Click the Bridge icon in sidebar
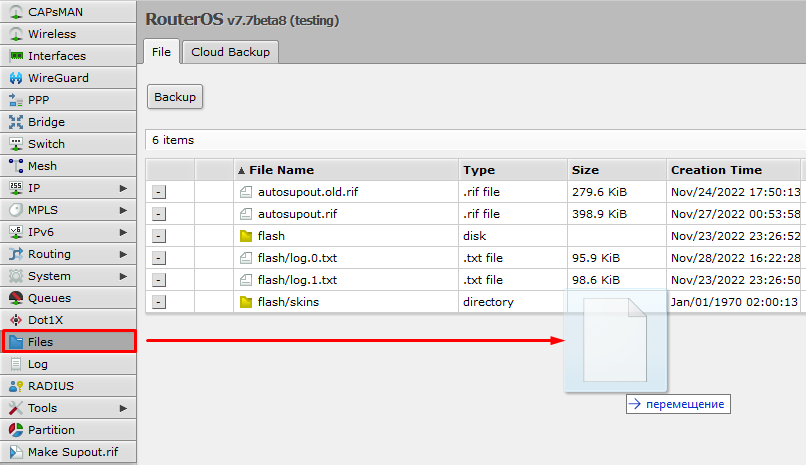 point(16,122)
